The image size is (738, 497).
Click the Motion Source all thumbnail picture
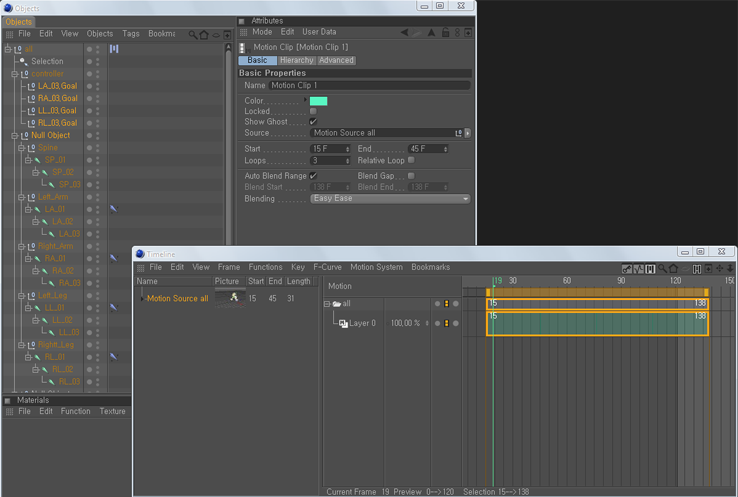point(230,298)
